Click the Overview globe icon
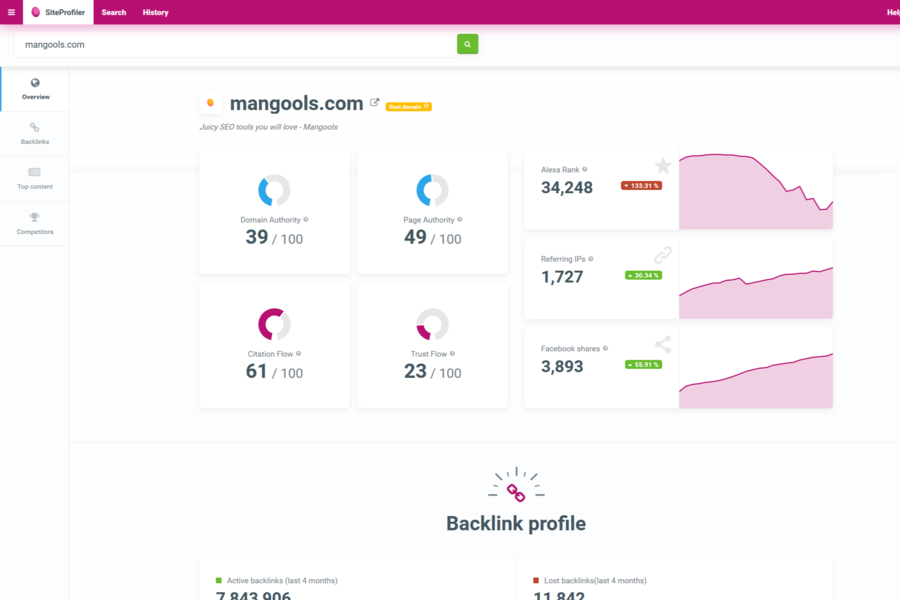Image resolution: width=900 pixels, height=600 pixels. pos(35,83)
